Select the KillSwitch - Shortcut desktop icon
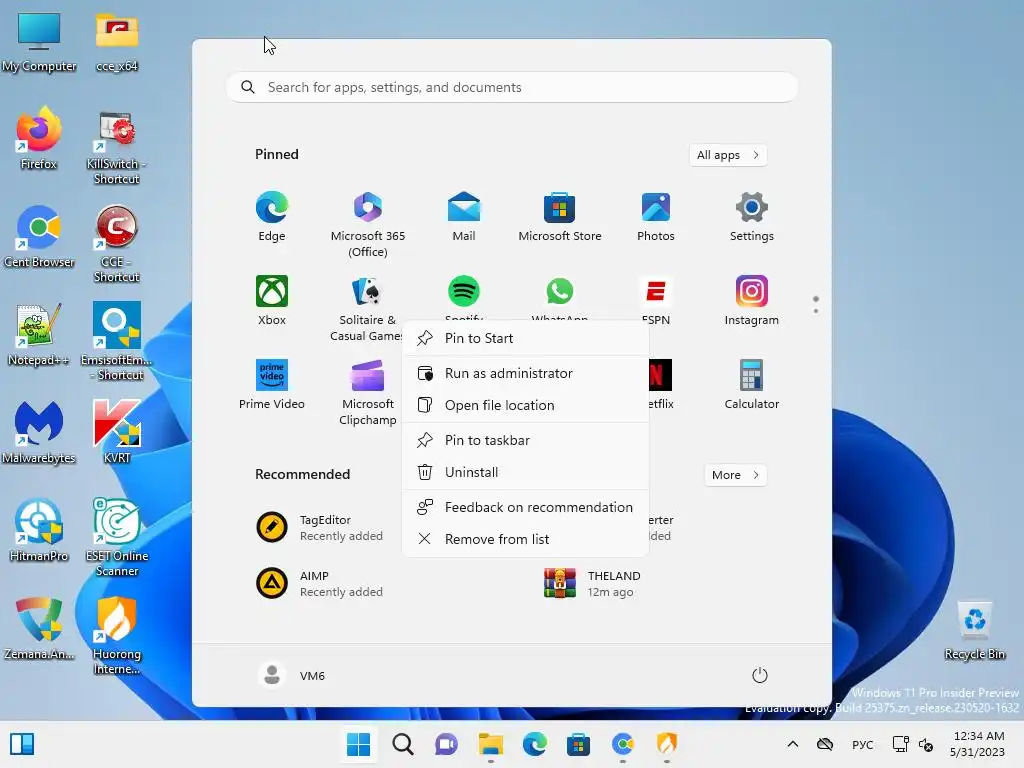The height and width of the screenshot is (768, 1024). pos(117,148)
